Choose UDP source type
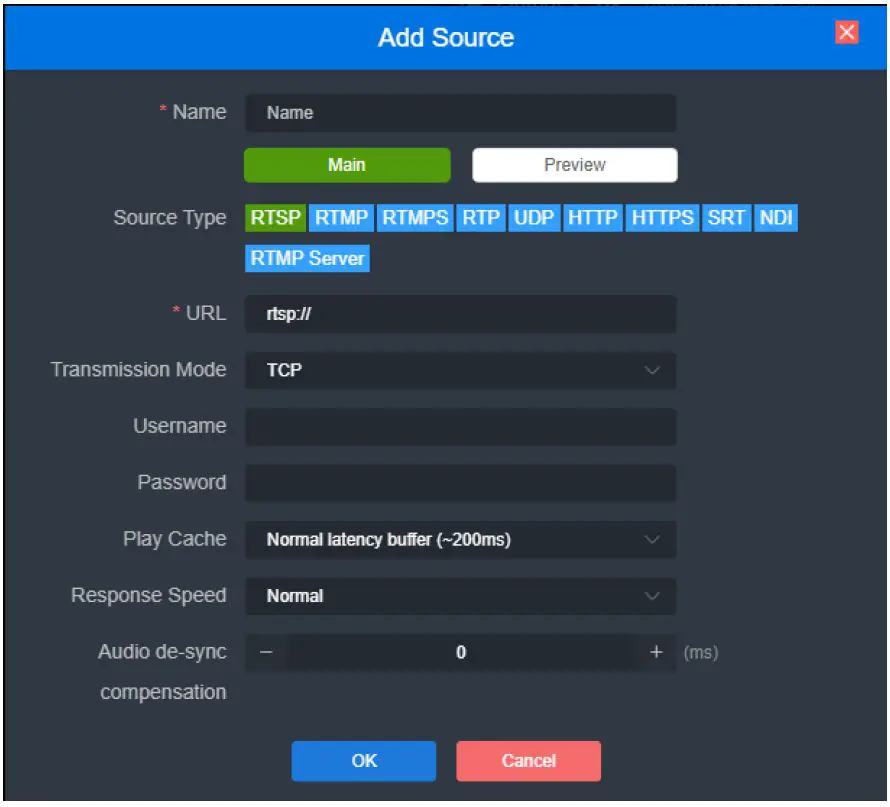Screen dimensions: 890x807 pyautogui.click(x=534, y=218)
